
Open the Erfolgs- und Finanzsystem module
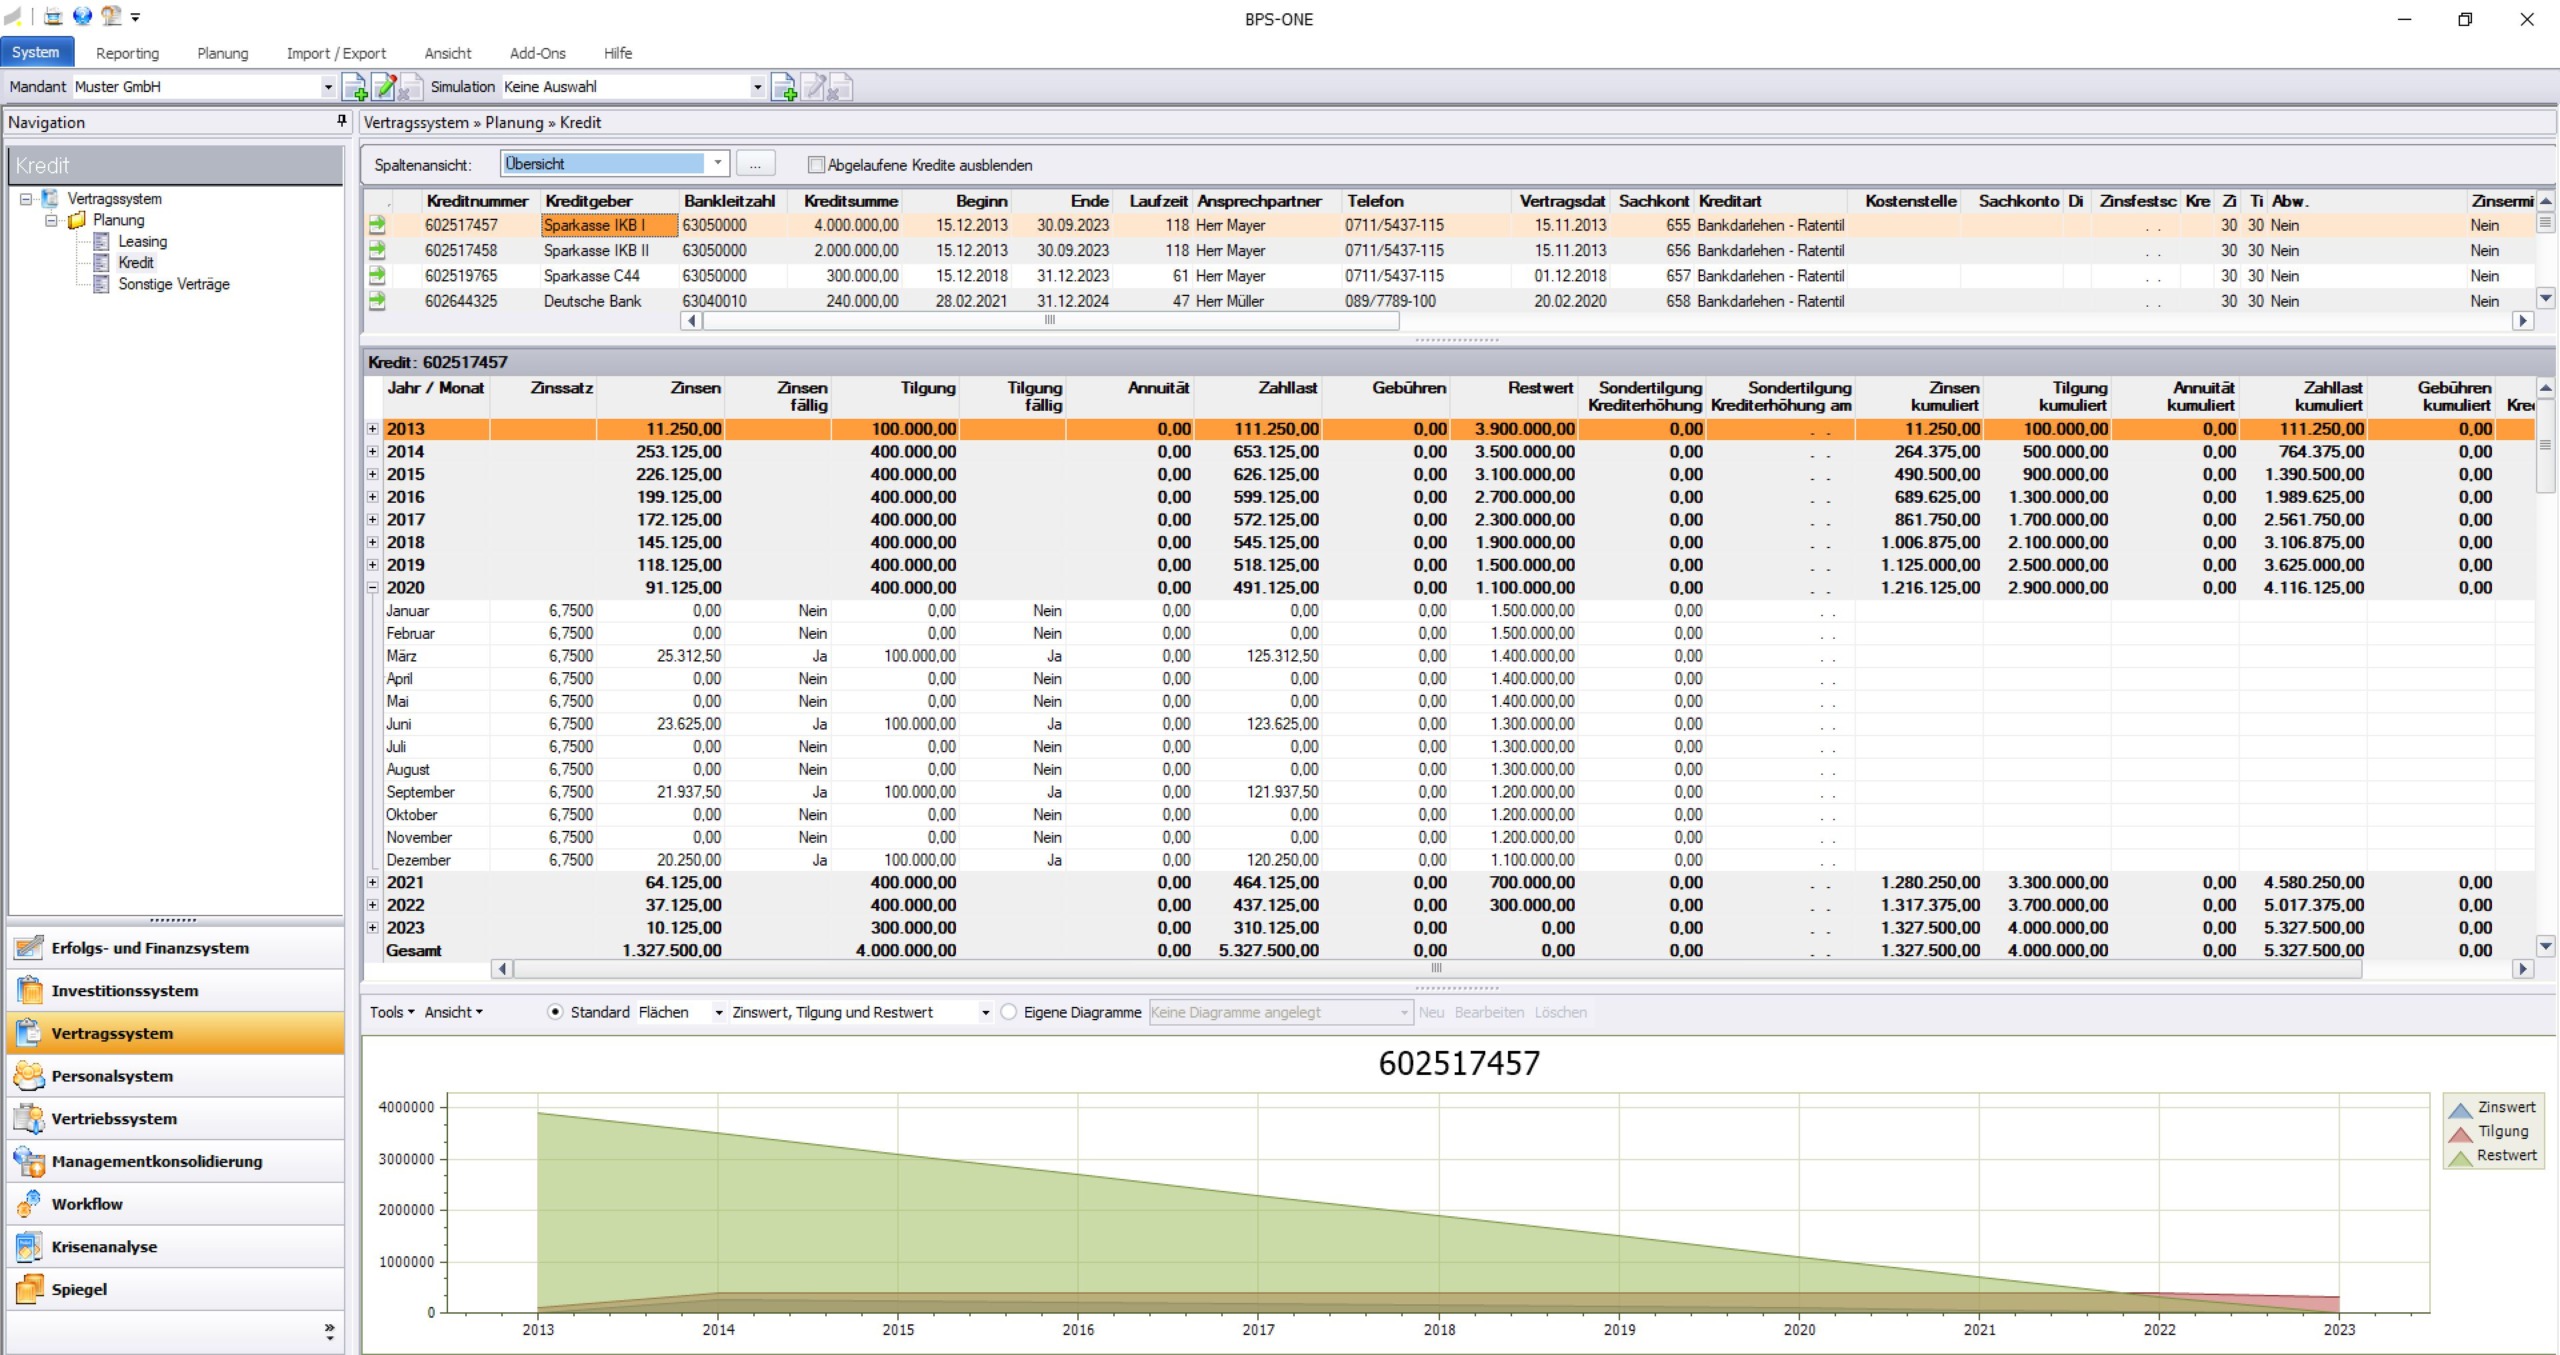(x=176, y=947)
